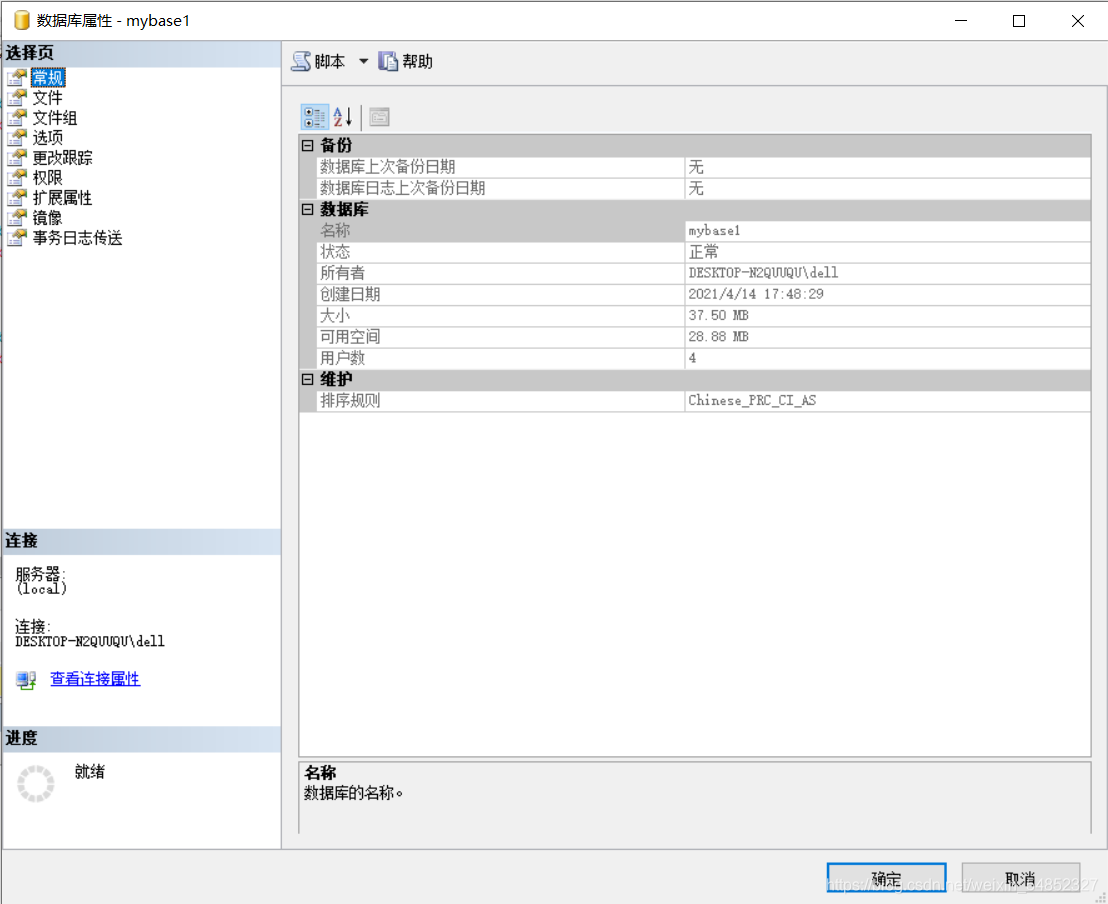Select the 权限 page icon
Image resolution: width=1108 pixels, height=904 pixels.
(x=17, y=177)
